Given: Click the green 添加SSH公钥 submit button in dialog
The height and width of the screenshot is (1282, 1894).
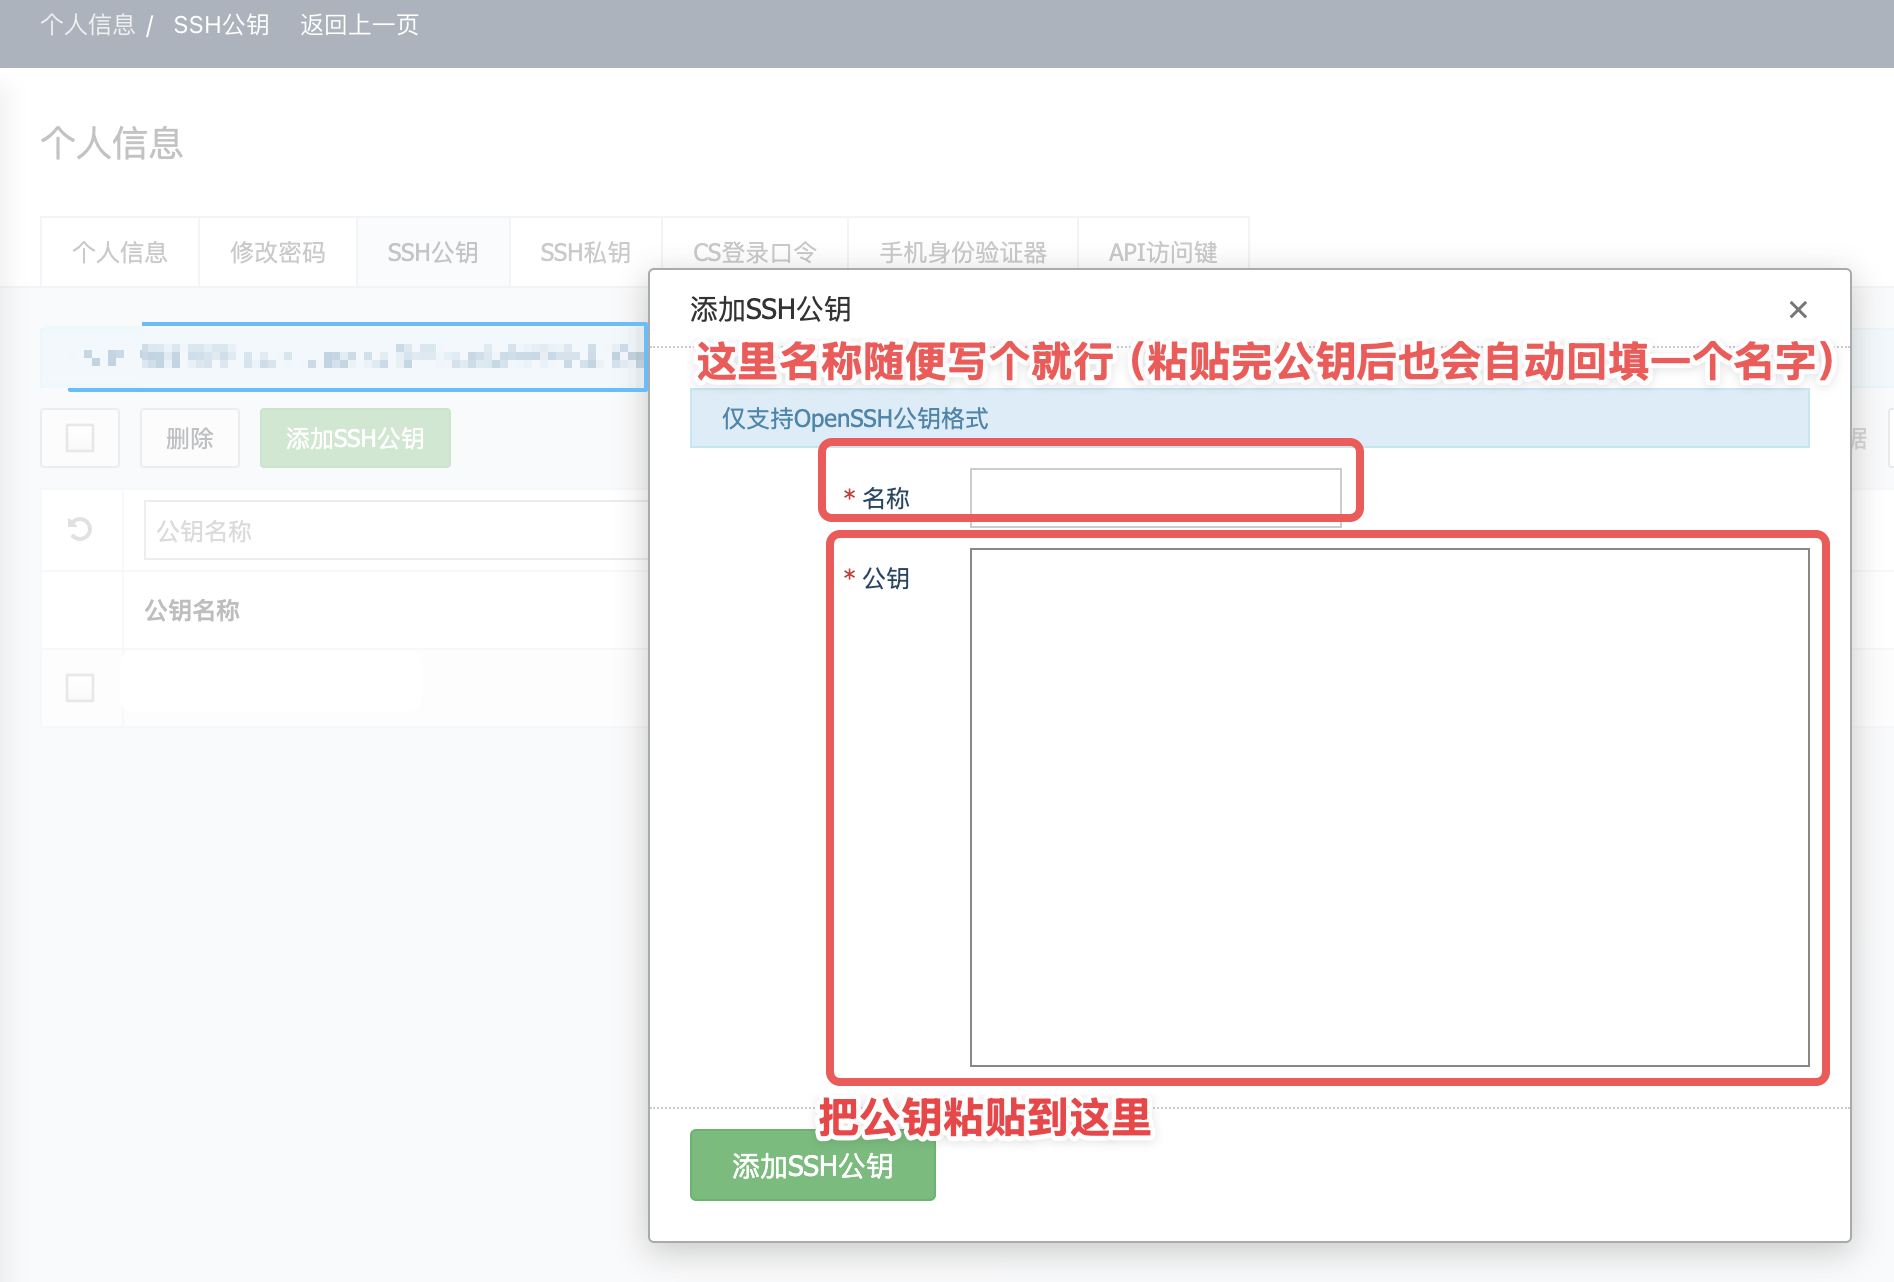Looking at the screenshot, I should (x=812, y=1166).
